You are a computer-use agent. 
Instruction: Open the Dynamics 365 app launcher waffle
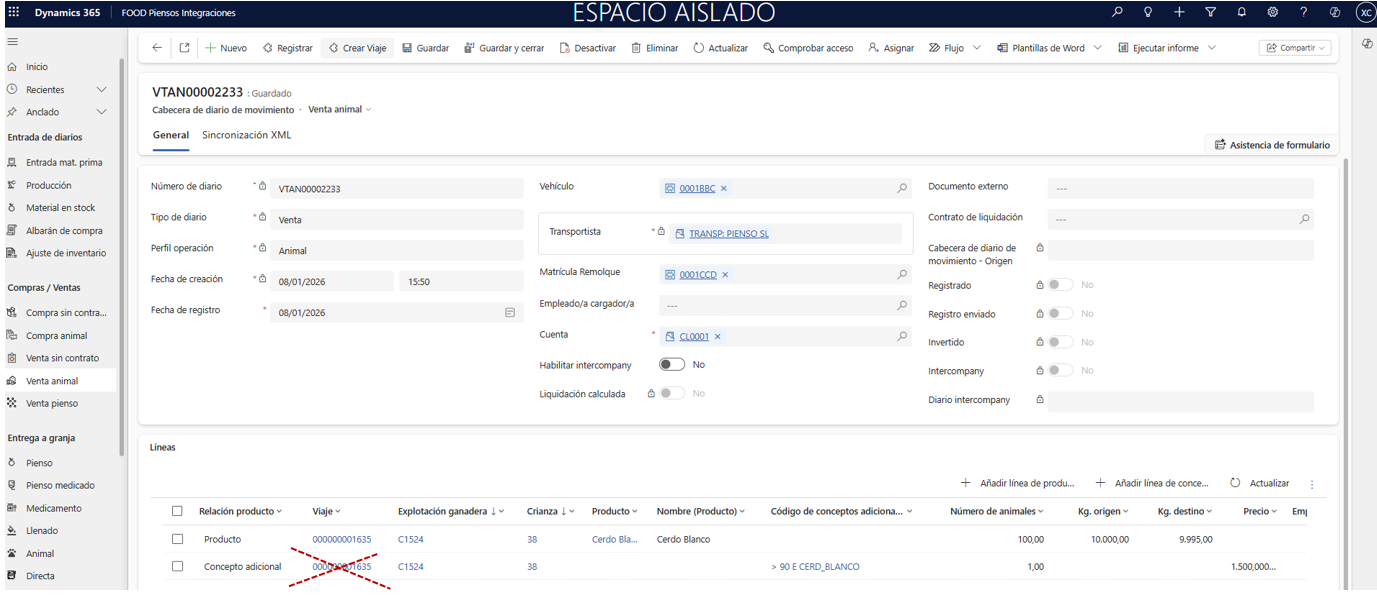pyautogui.click(x=13, y=13)
